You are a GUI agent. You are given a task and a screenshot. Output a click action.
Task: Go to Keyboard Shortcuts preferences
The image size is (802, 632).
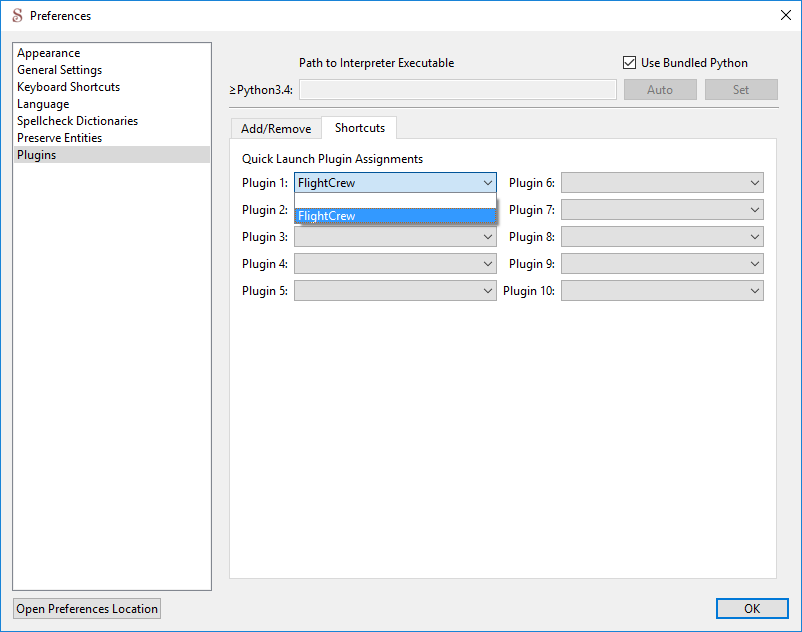tap(68, 87)
